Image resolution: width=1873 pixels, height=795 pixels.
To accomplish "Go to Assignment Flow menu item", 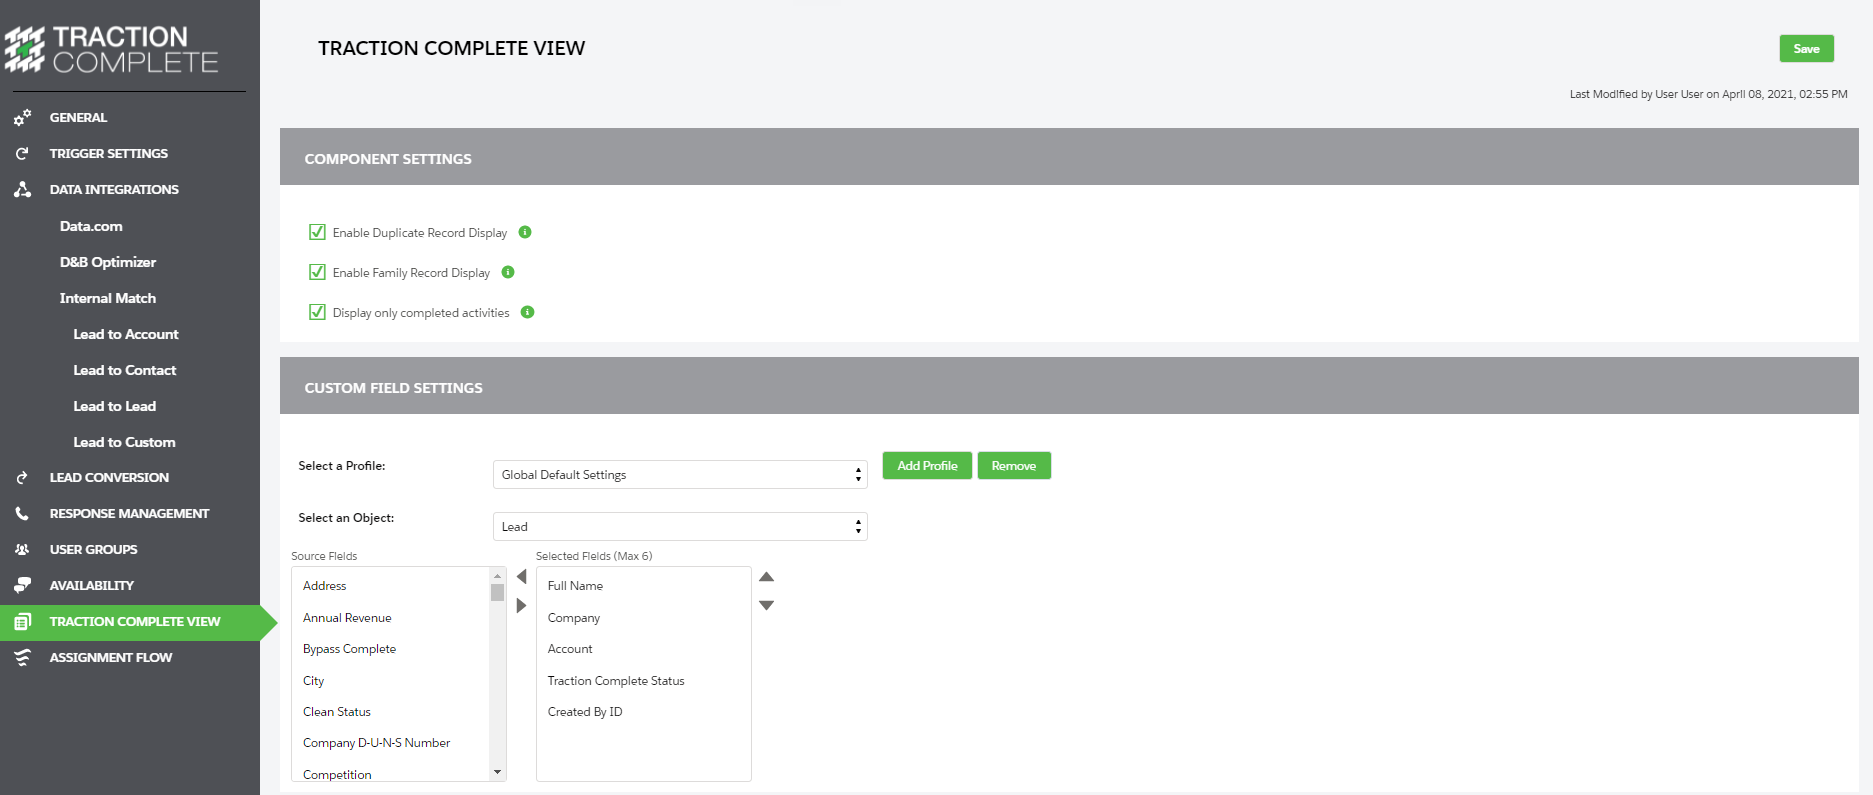I will point(110,657).
